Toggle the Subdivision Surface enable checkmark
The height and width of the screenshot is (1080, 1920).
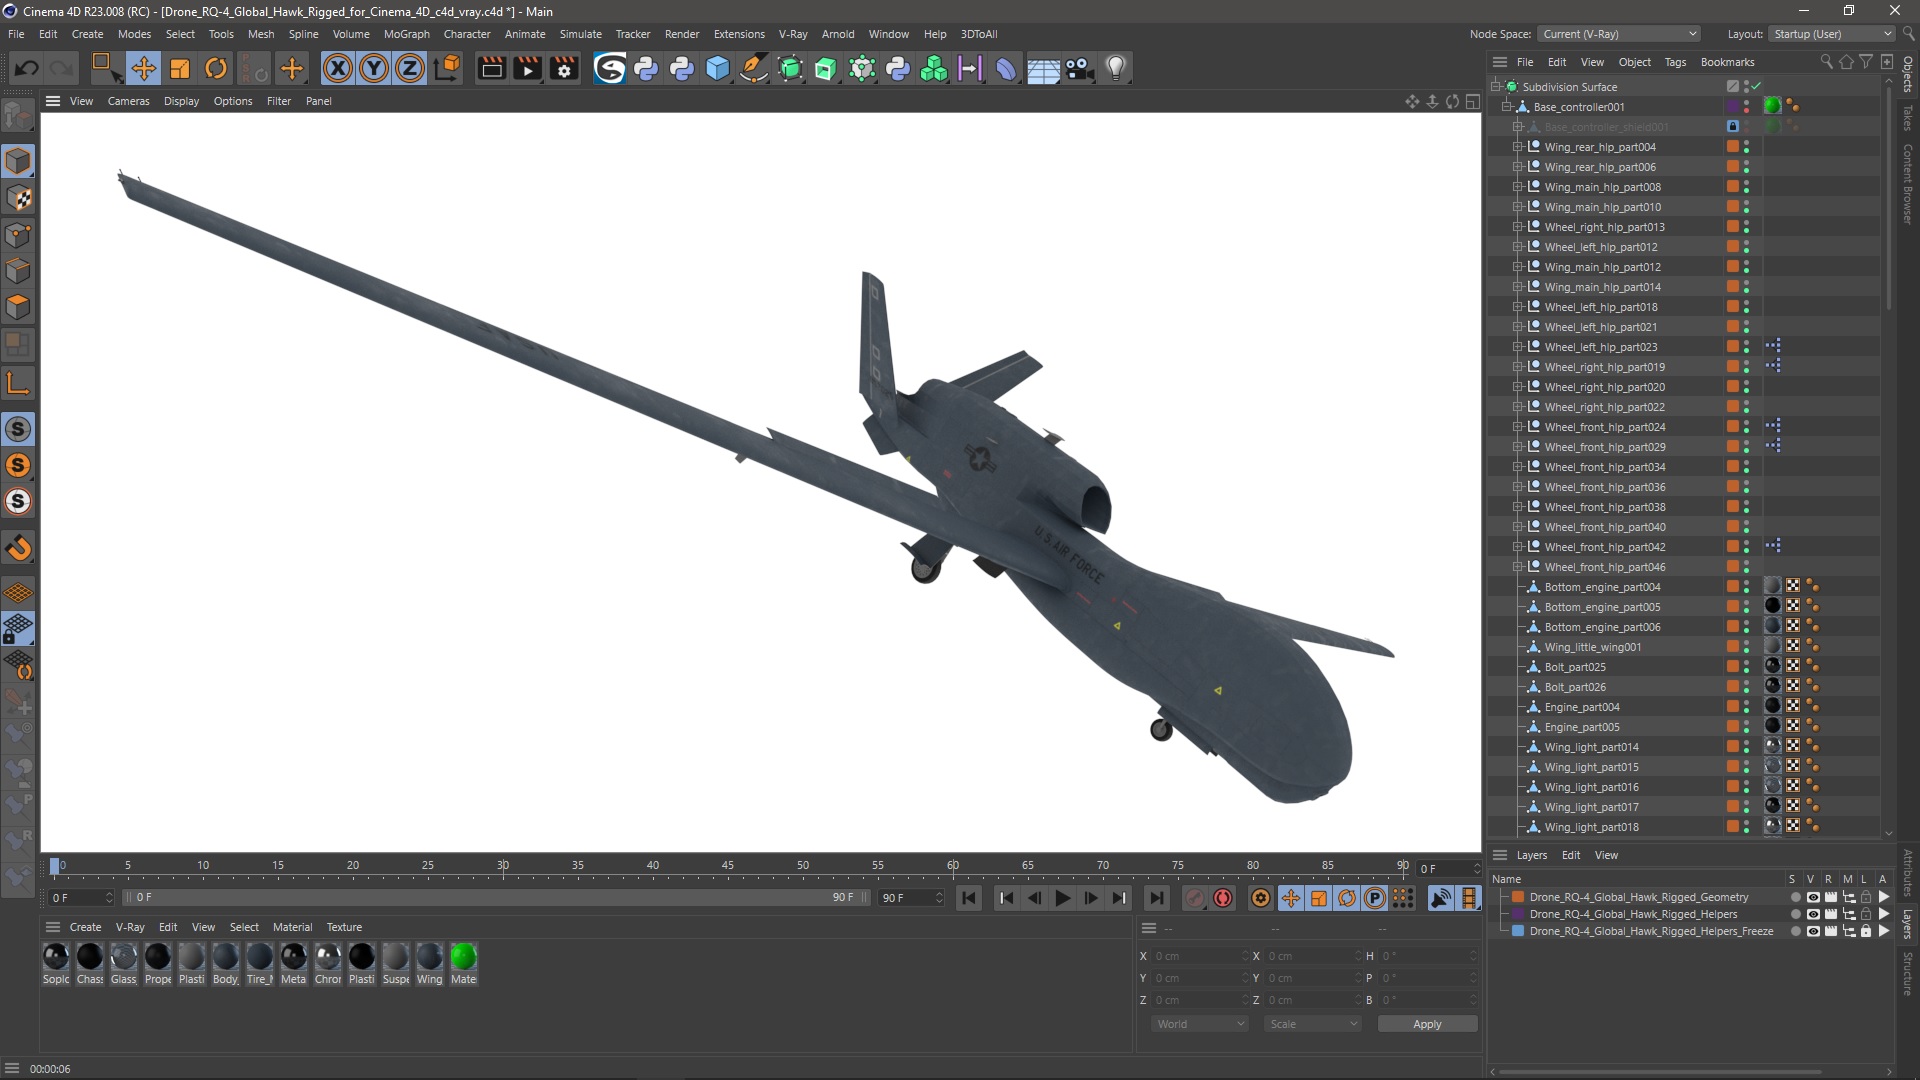1756,87
